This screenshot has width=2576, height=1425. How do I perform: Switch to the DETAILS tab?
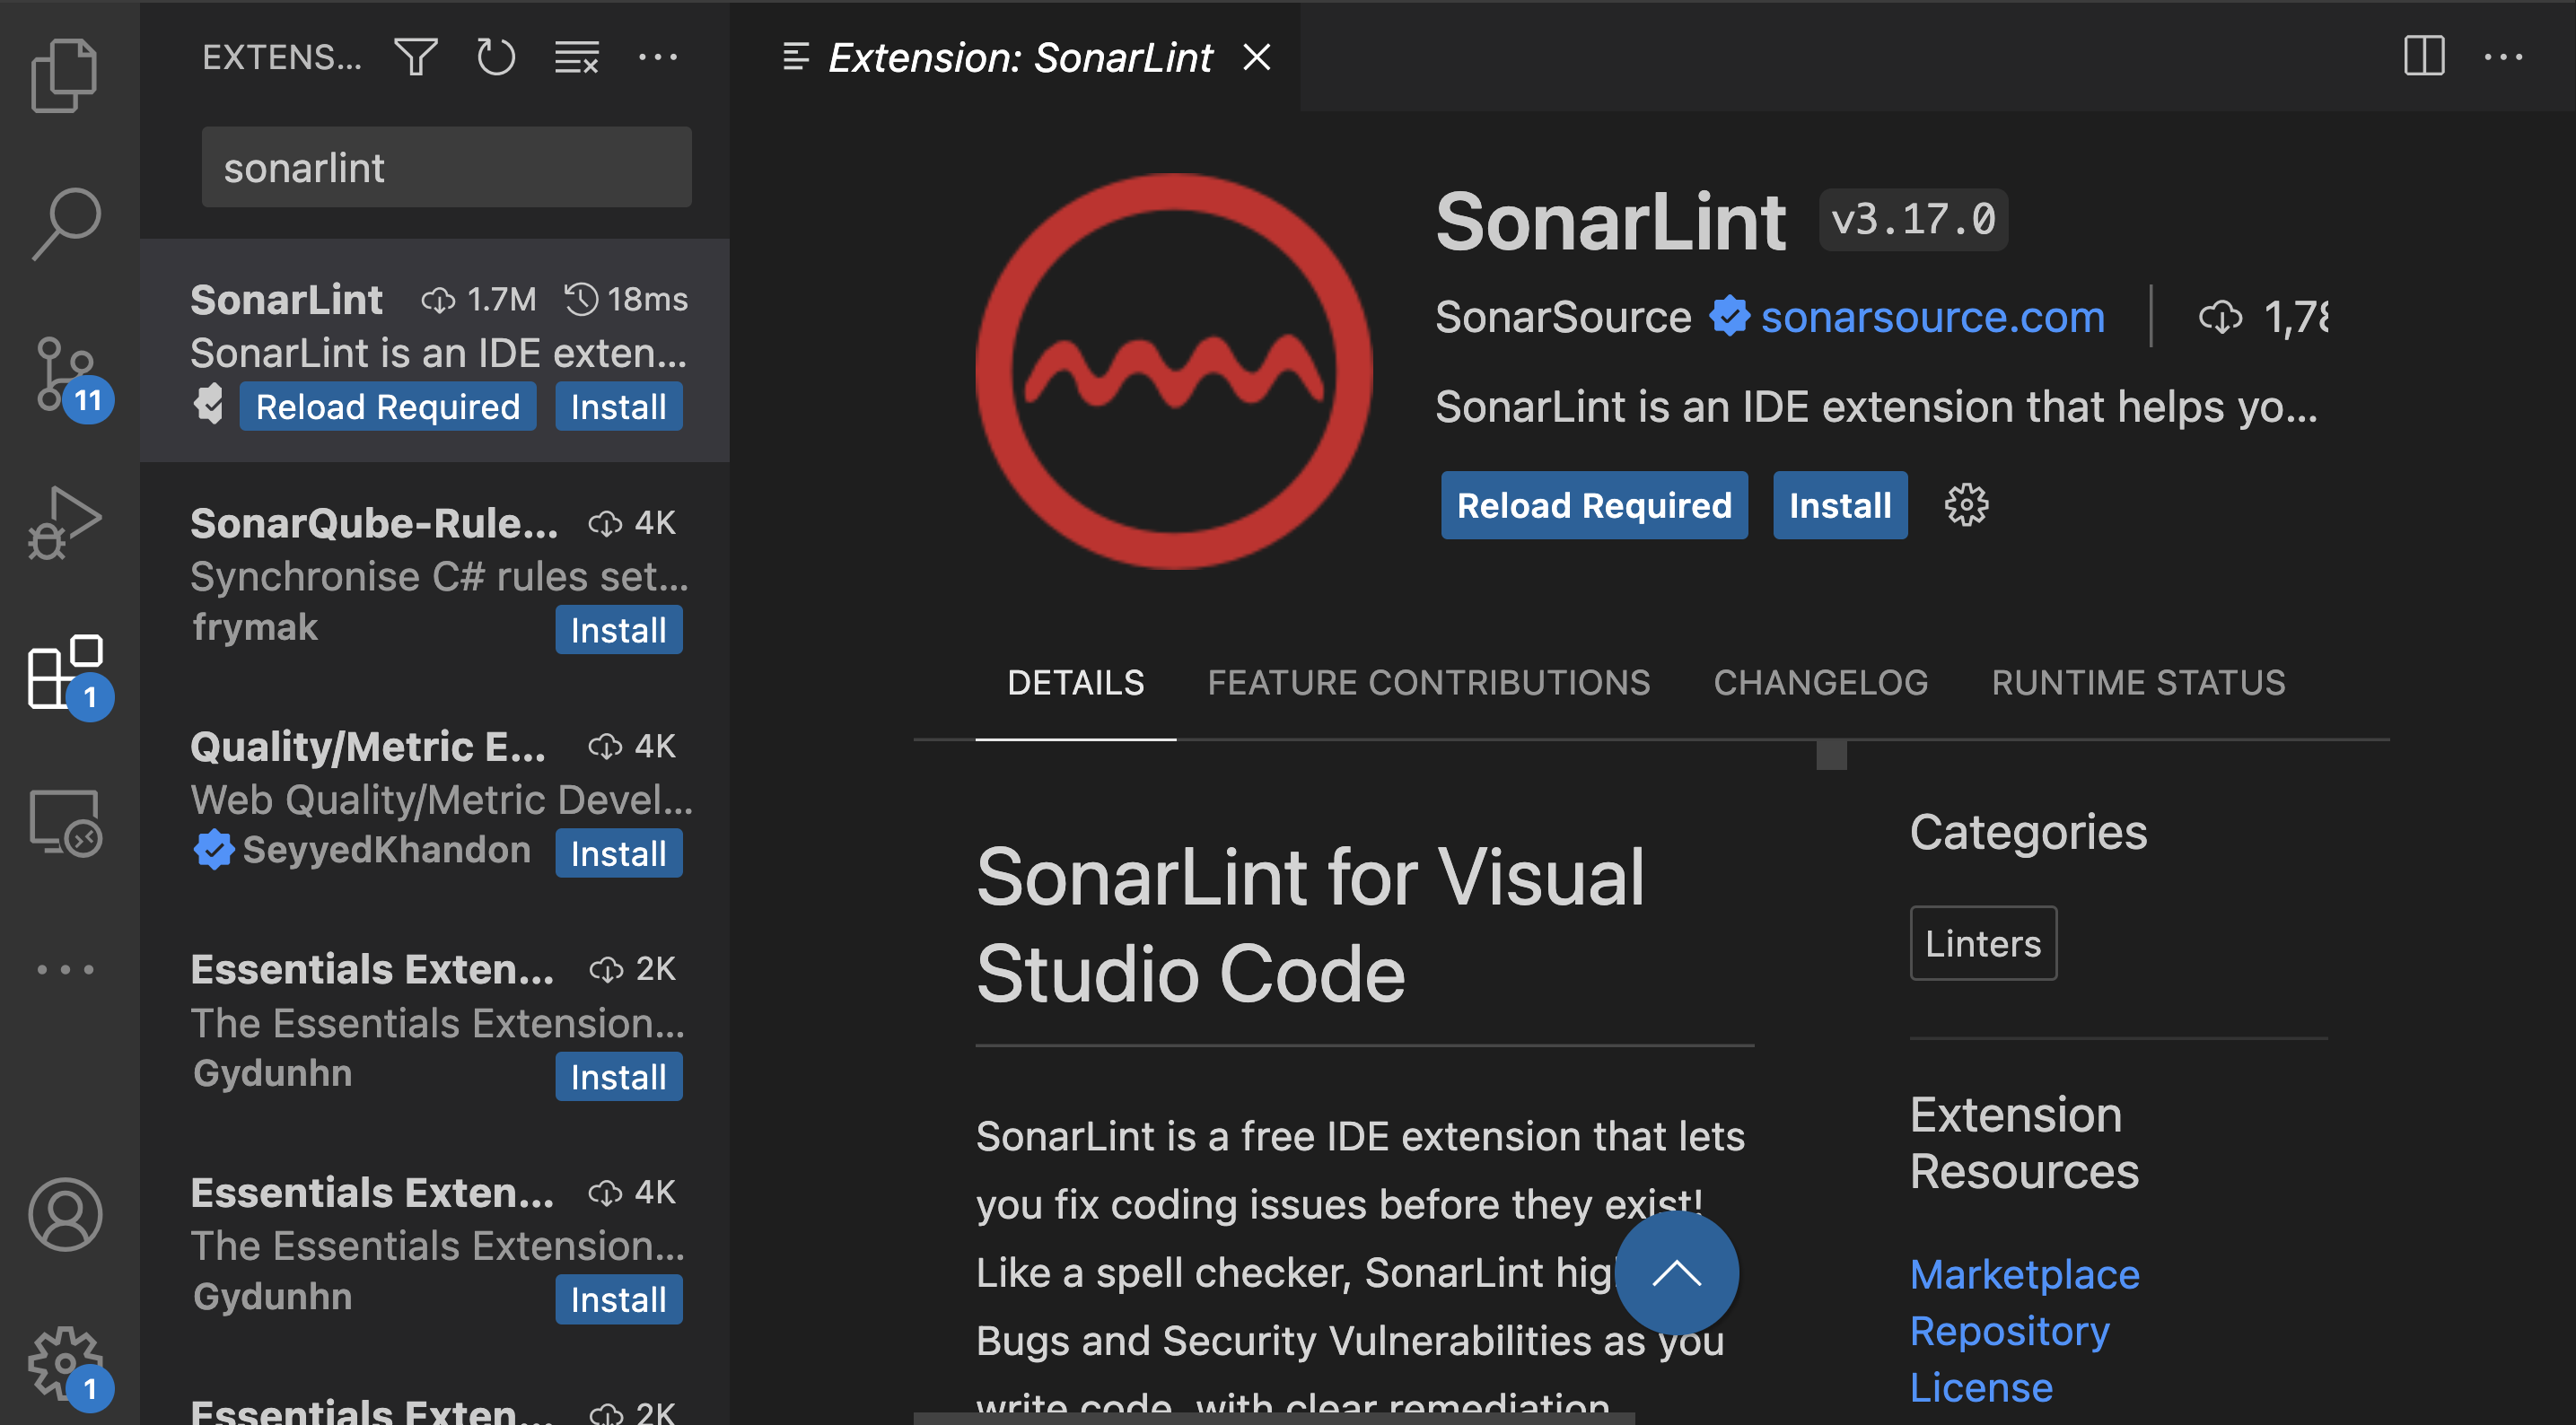[1075, 682]
